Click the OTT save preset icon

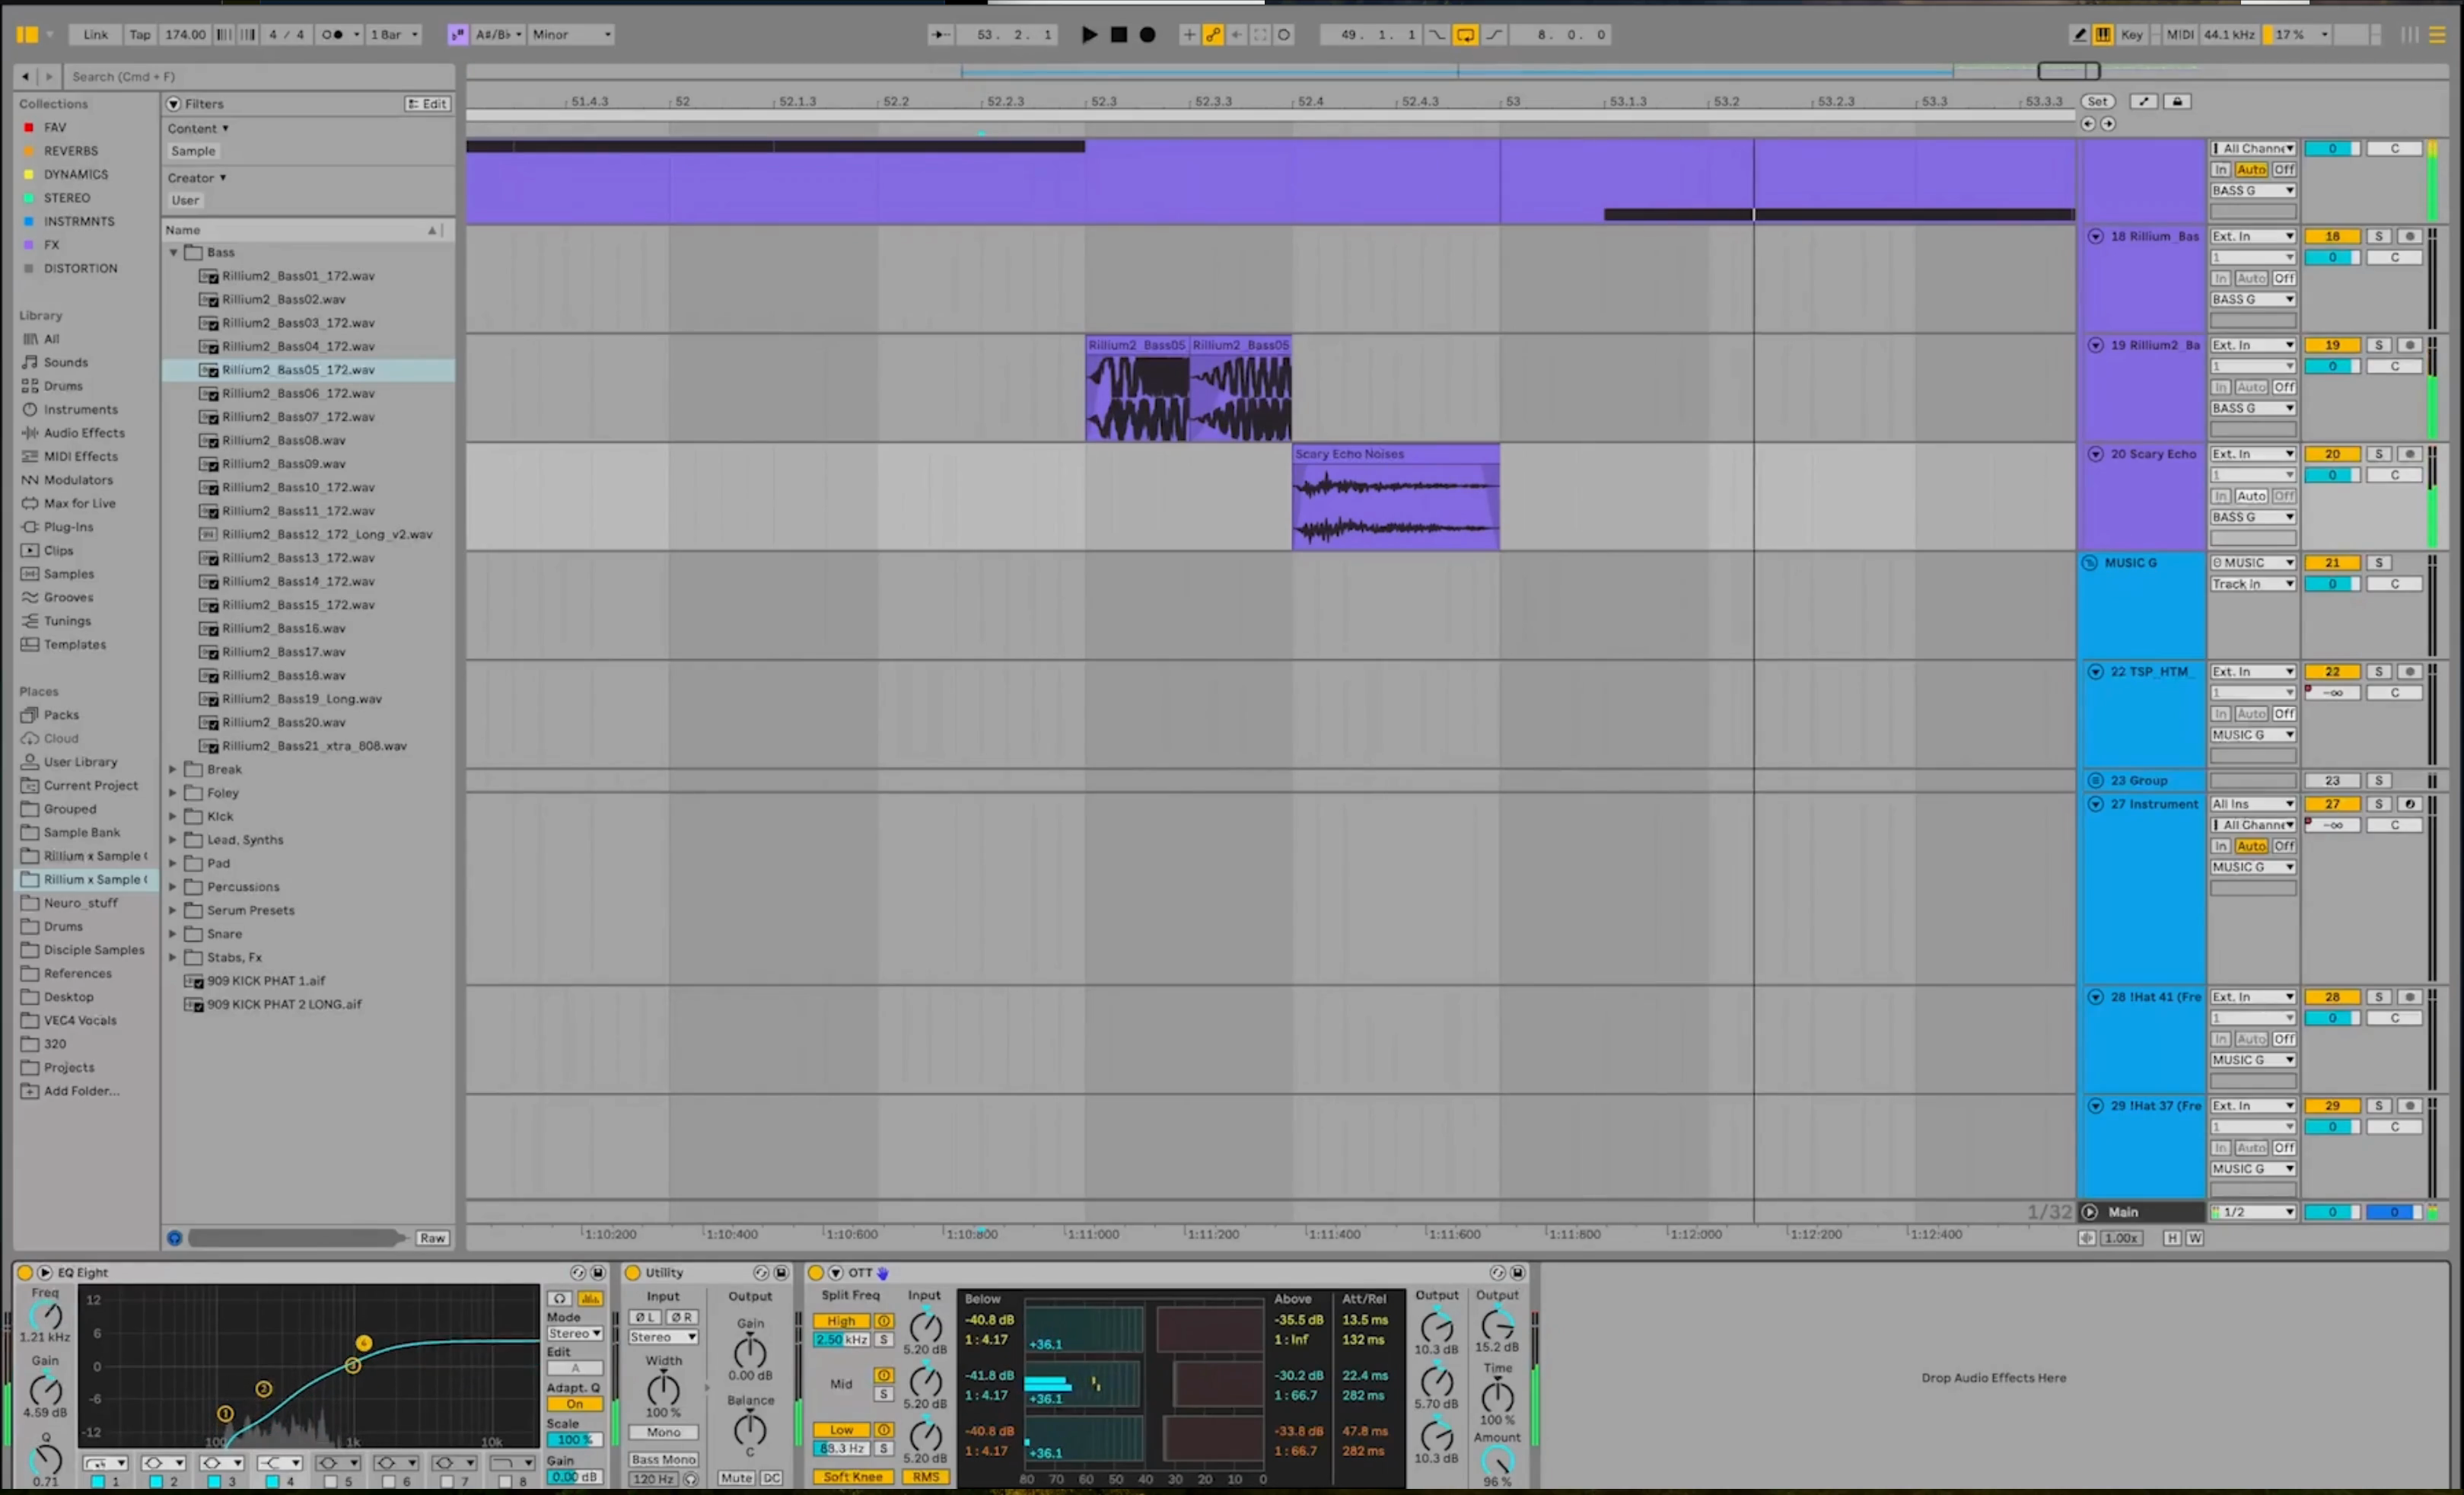[1518, 1272]
